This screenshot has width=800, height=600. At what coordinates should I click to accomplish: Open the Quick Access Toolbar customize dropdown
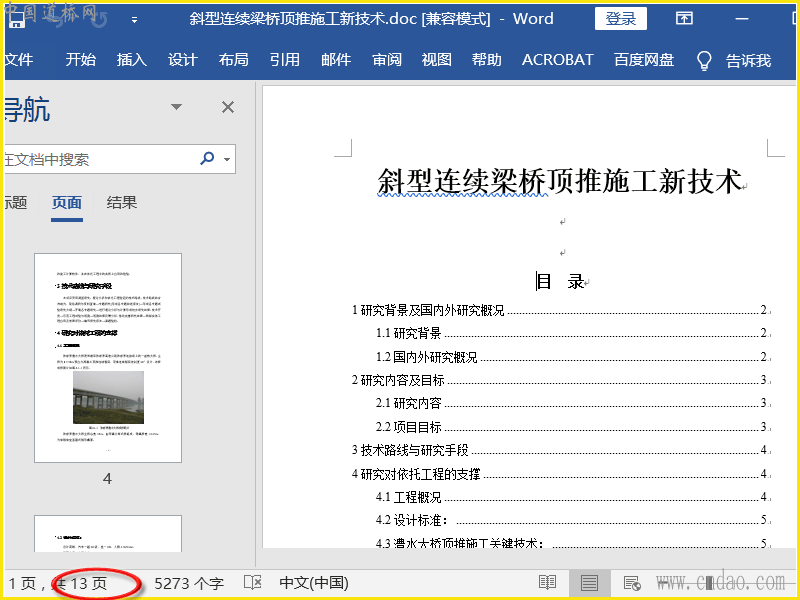point(135,19)
